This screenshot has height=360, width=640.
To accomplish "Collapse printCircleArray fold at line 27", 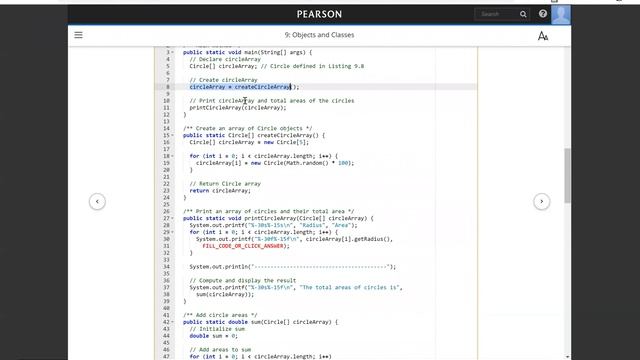I will coord(172,218).
